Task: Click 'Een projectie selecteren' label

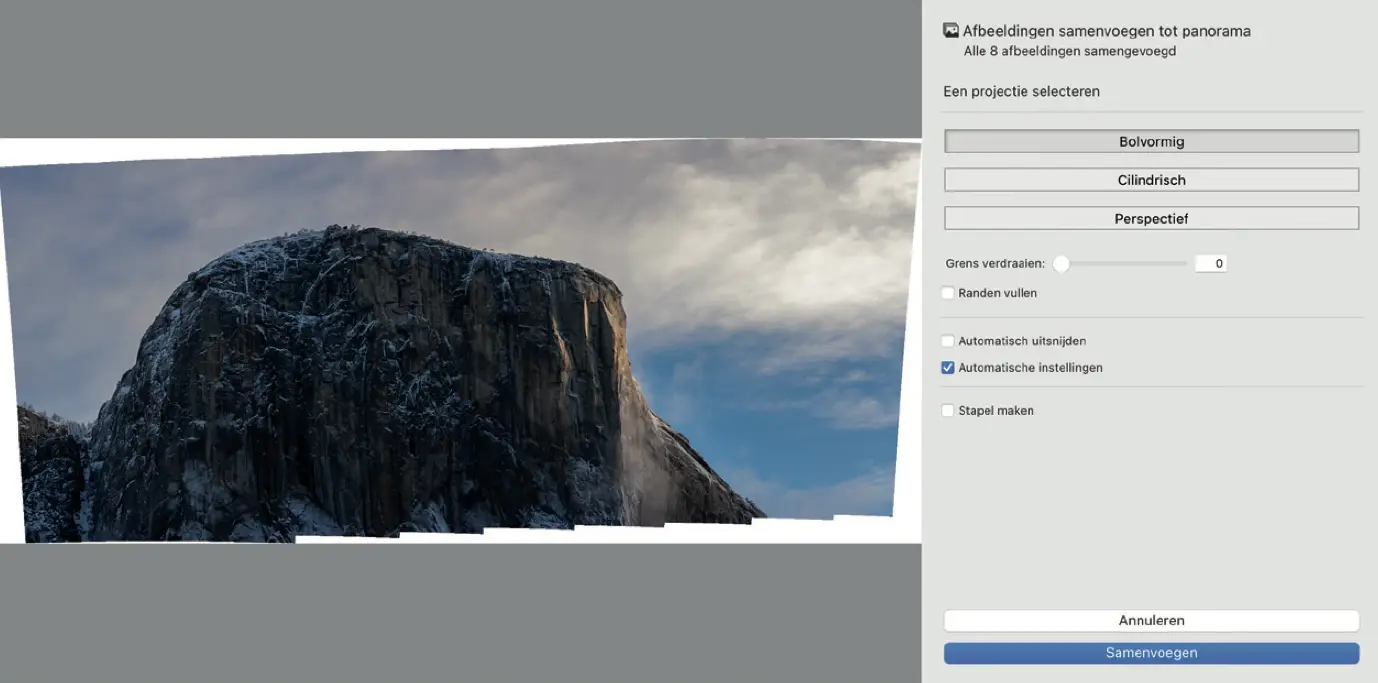Action: pos(1021,91)
